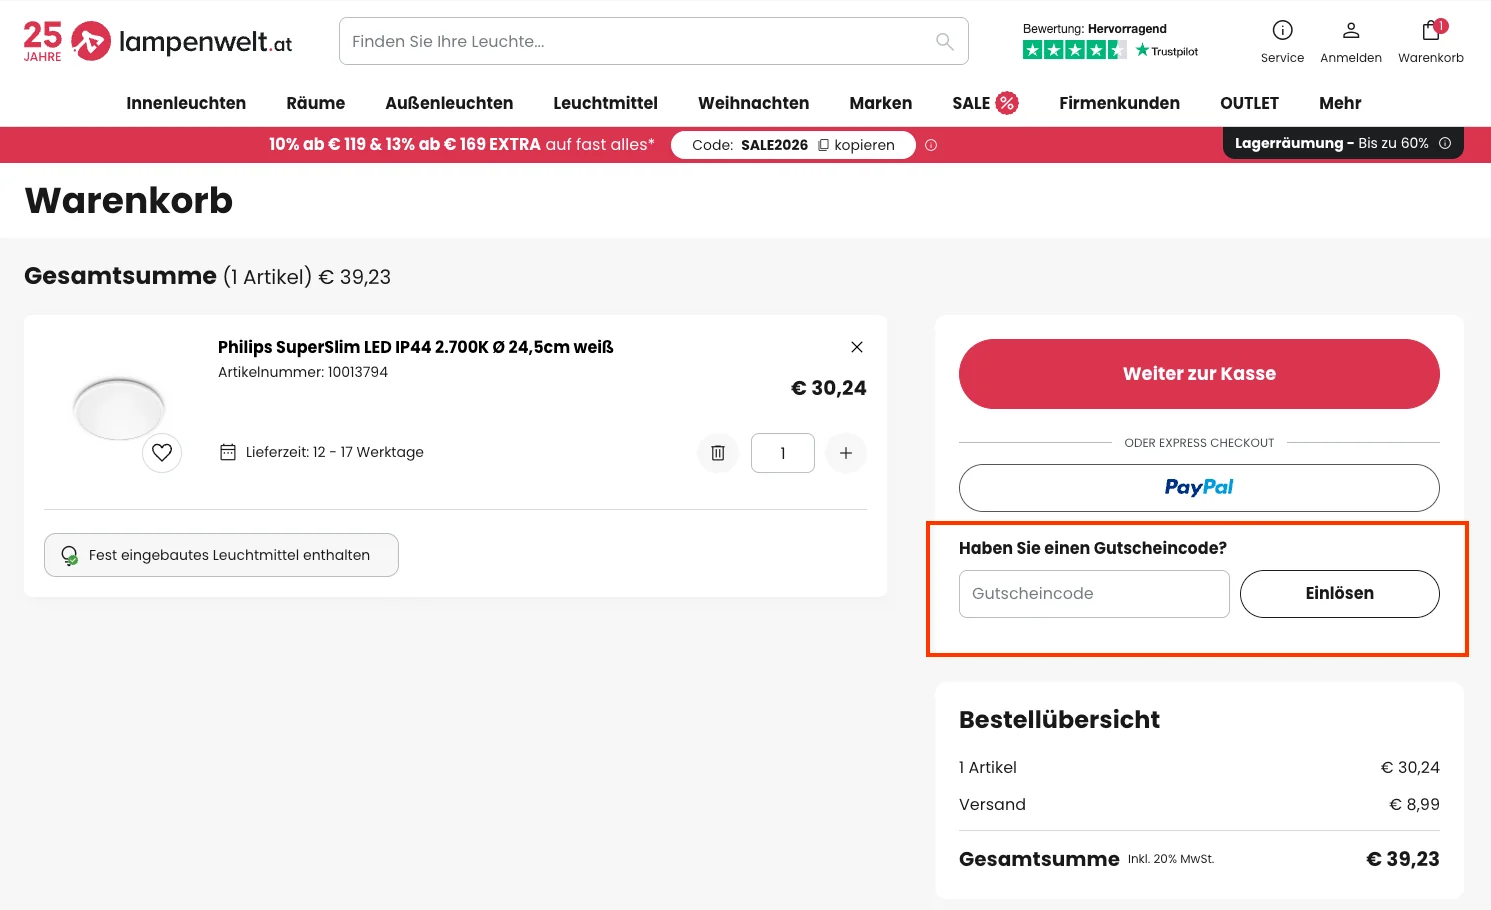
Task: Open the Mehr navigation menu
Action: point(1339,103)
